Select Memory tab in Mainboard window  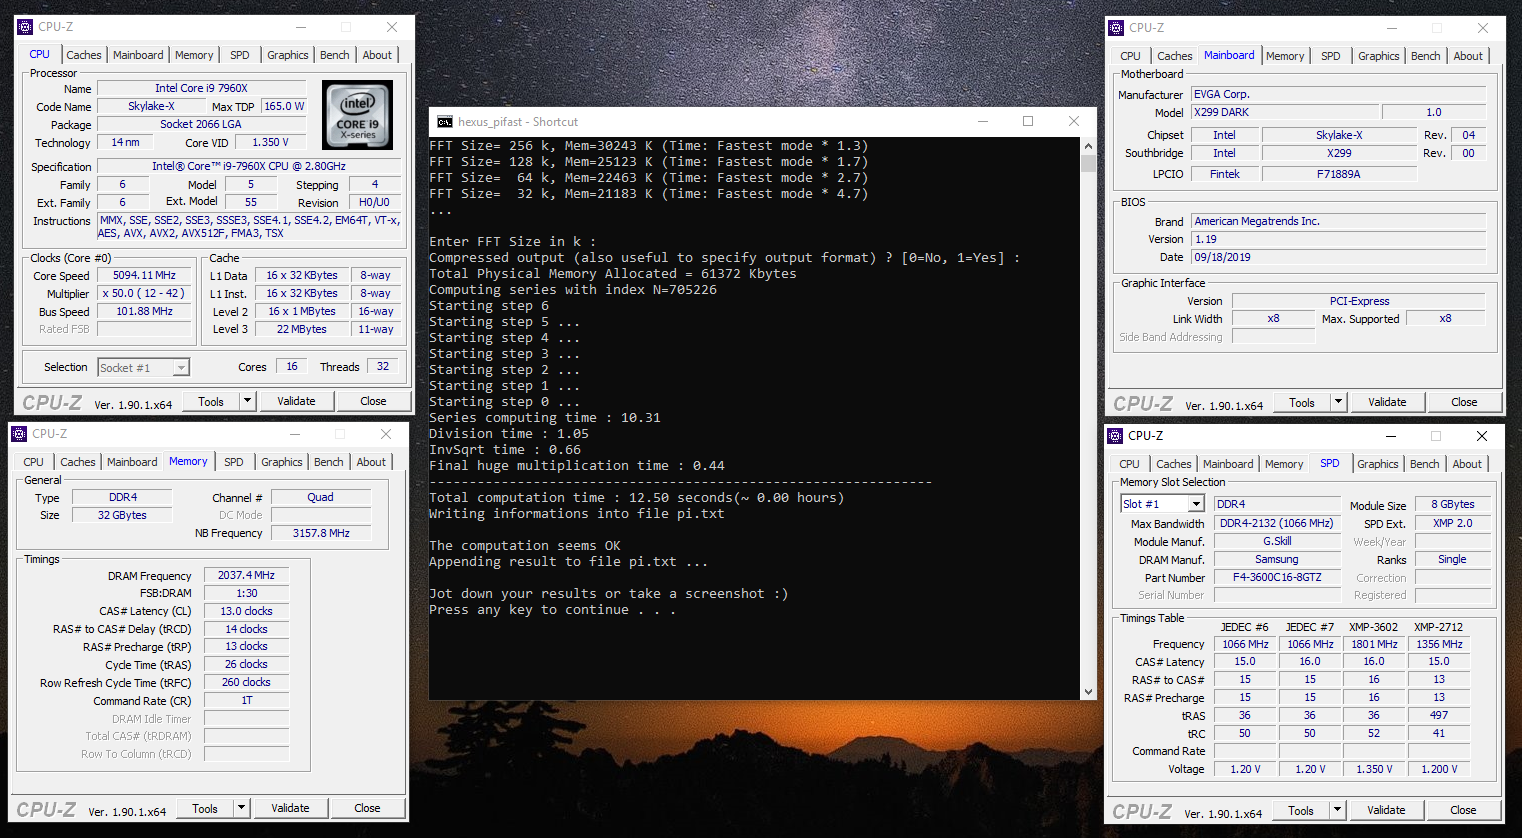1285,56
